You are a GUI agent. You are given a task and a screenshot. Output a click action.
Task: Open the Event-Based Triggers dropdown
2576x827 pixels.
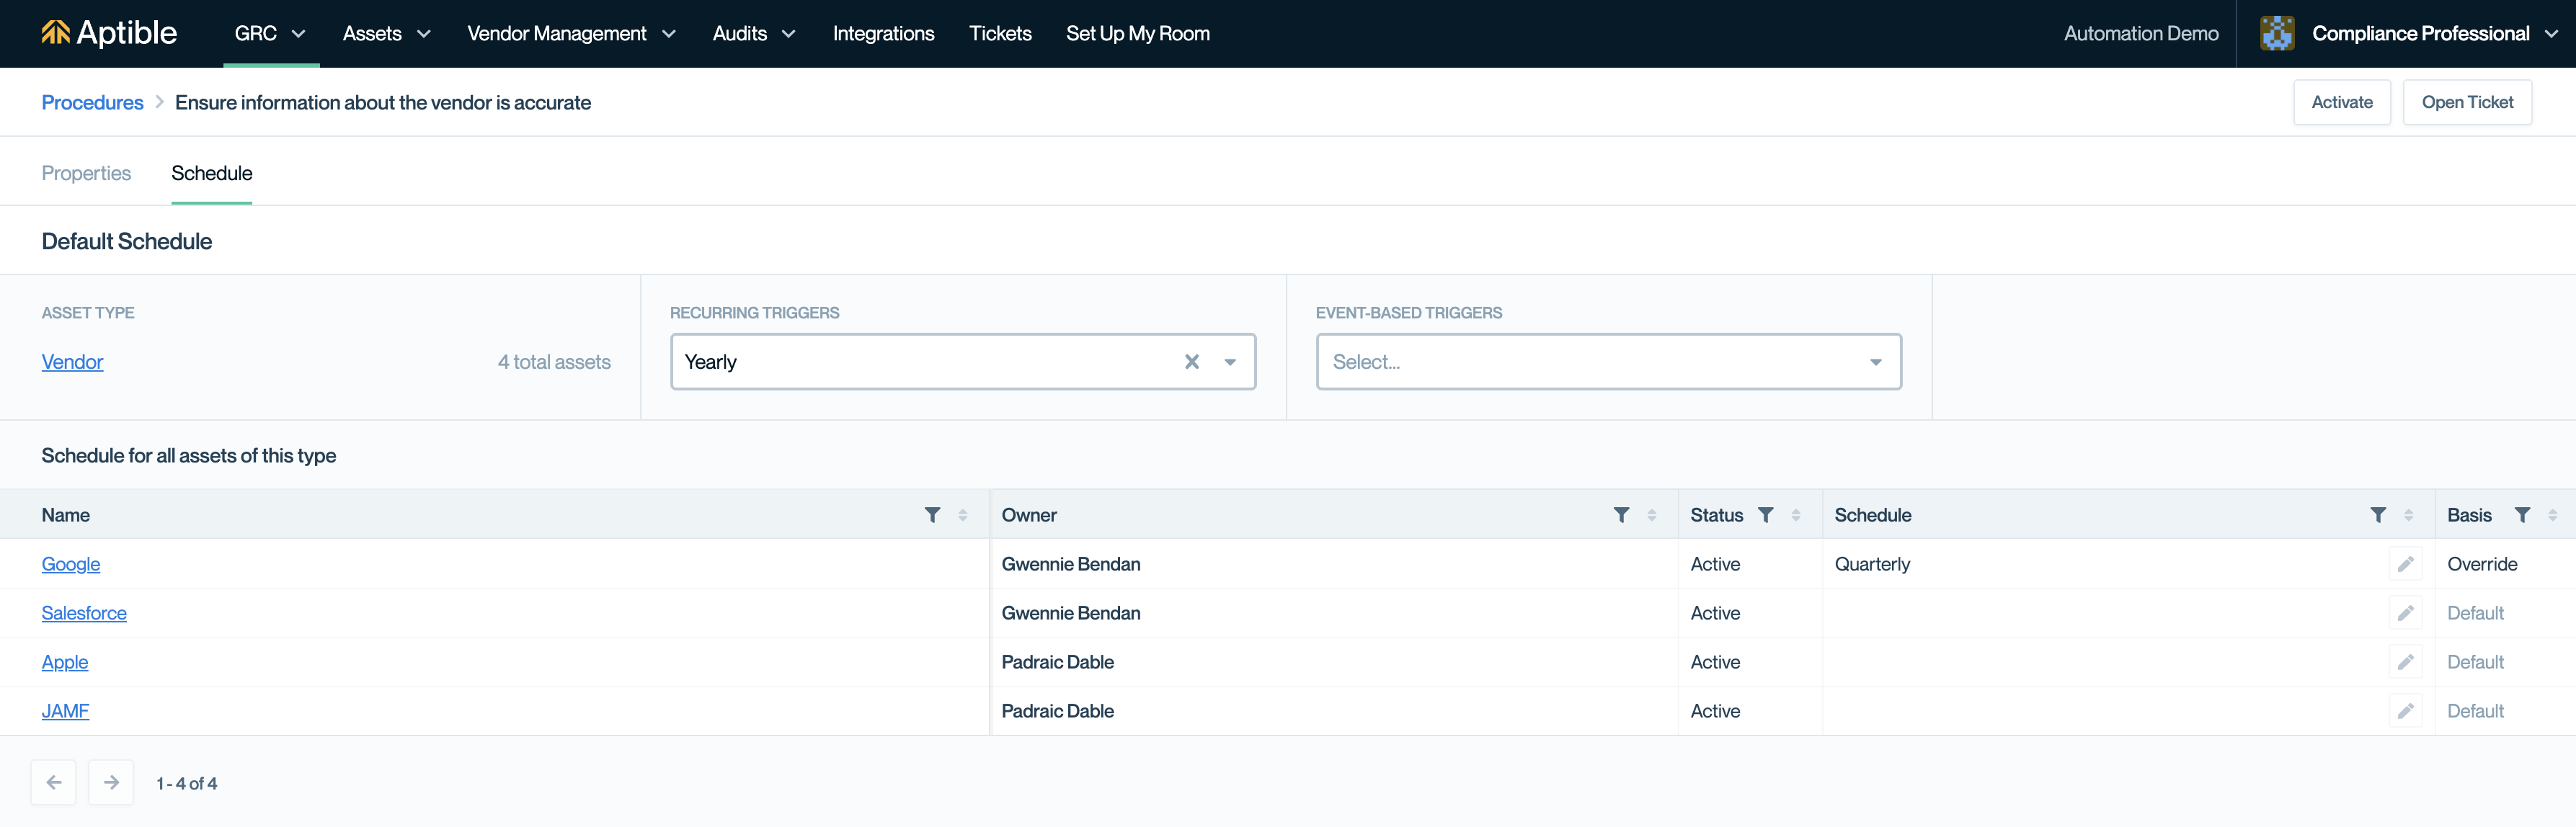(1608, 362)
